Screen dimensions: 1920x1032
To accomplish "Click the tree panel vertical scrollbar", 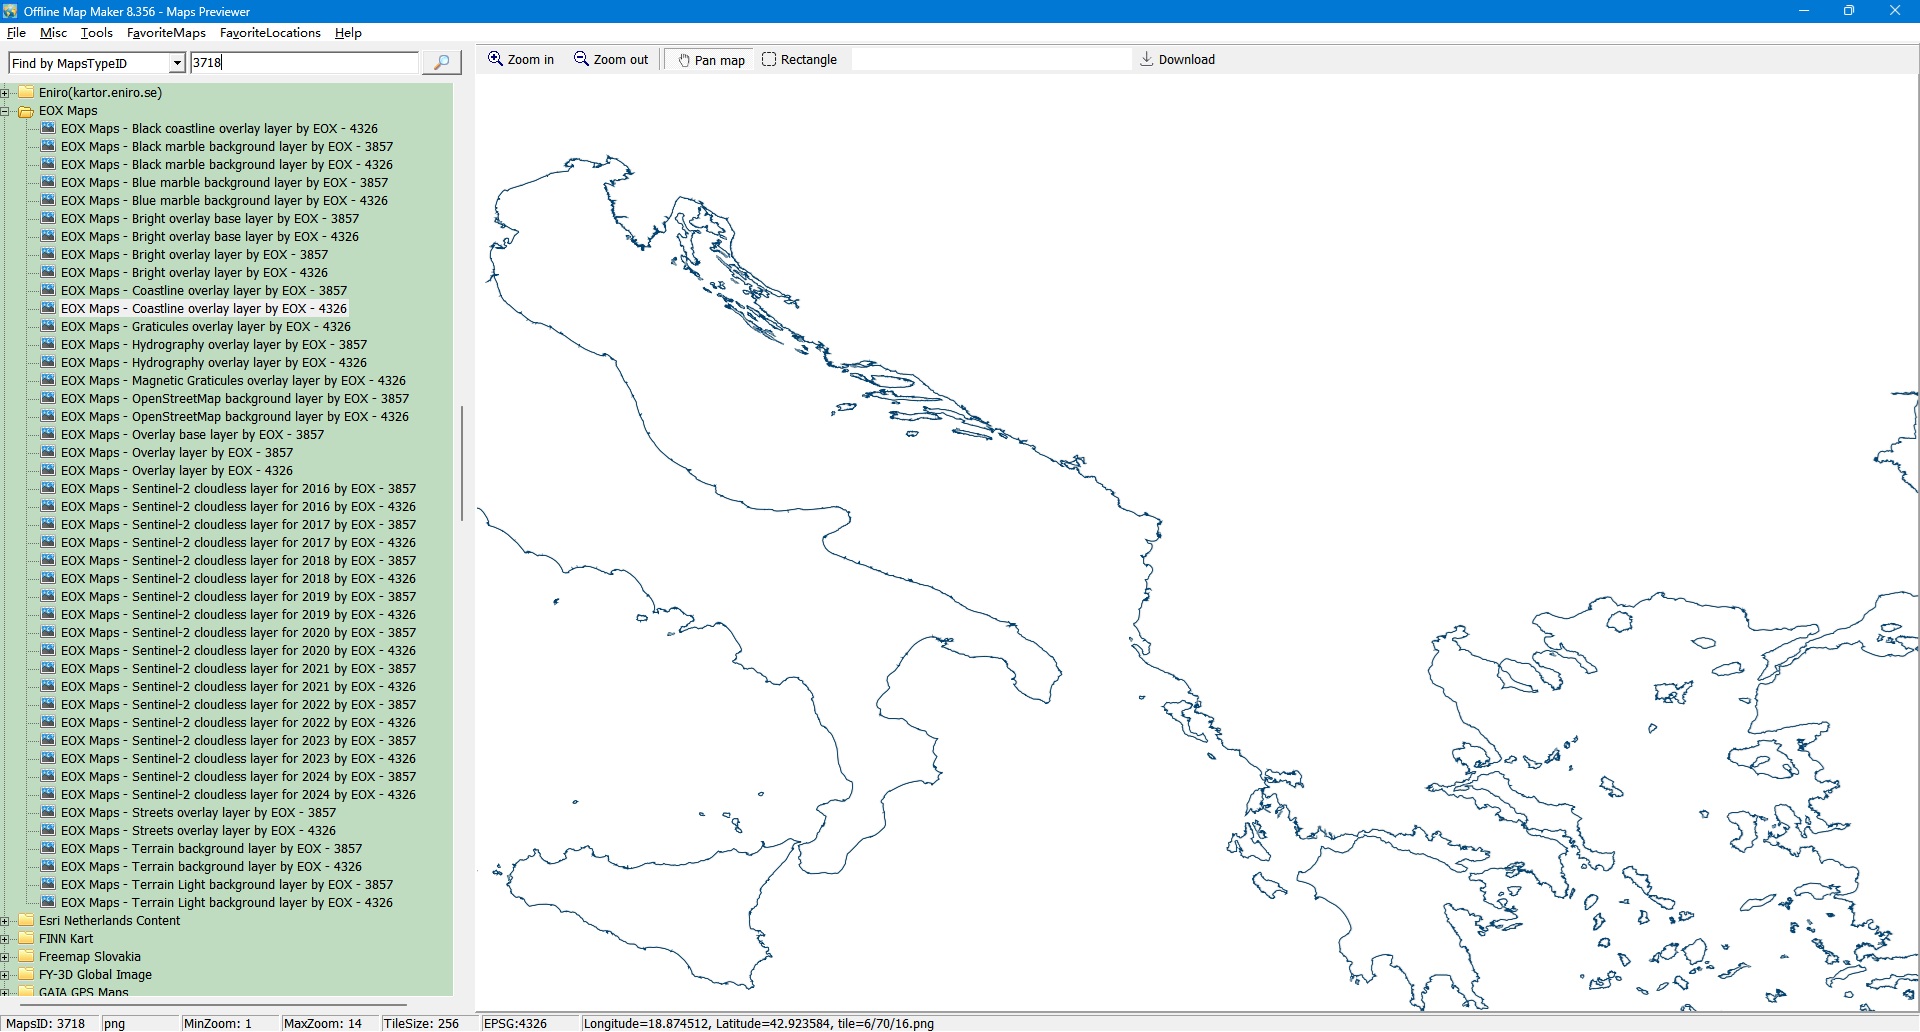I will tap(461, 463).
